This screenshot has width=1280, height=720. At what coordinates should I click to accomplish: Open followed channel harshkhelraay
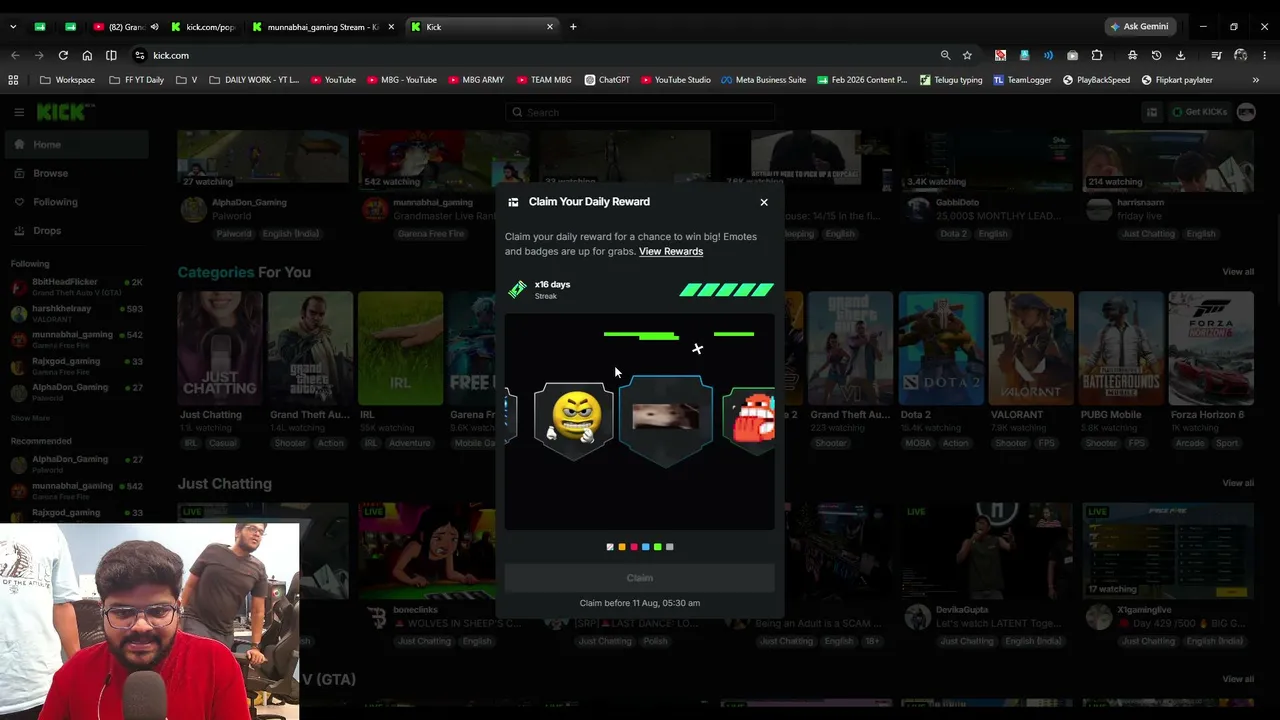[76, 313]
